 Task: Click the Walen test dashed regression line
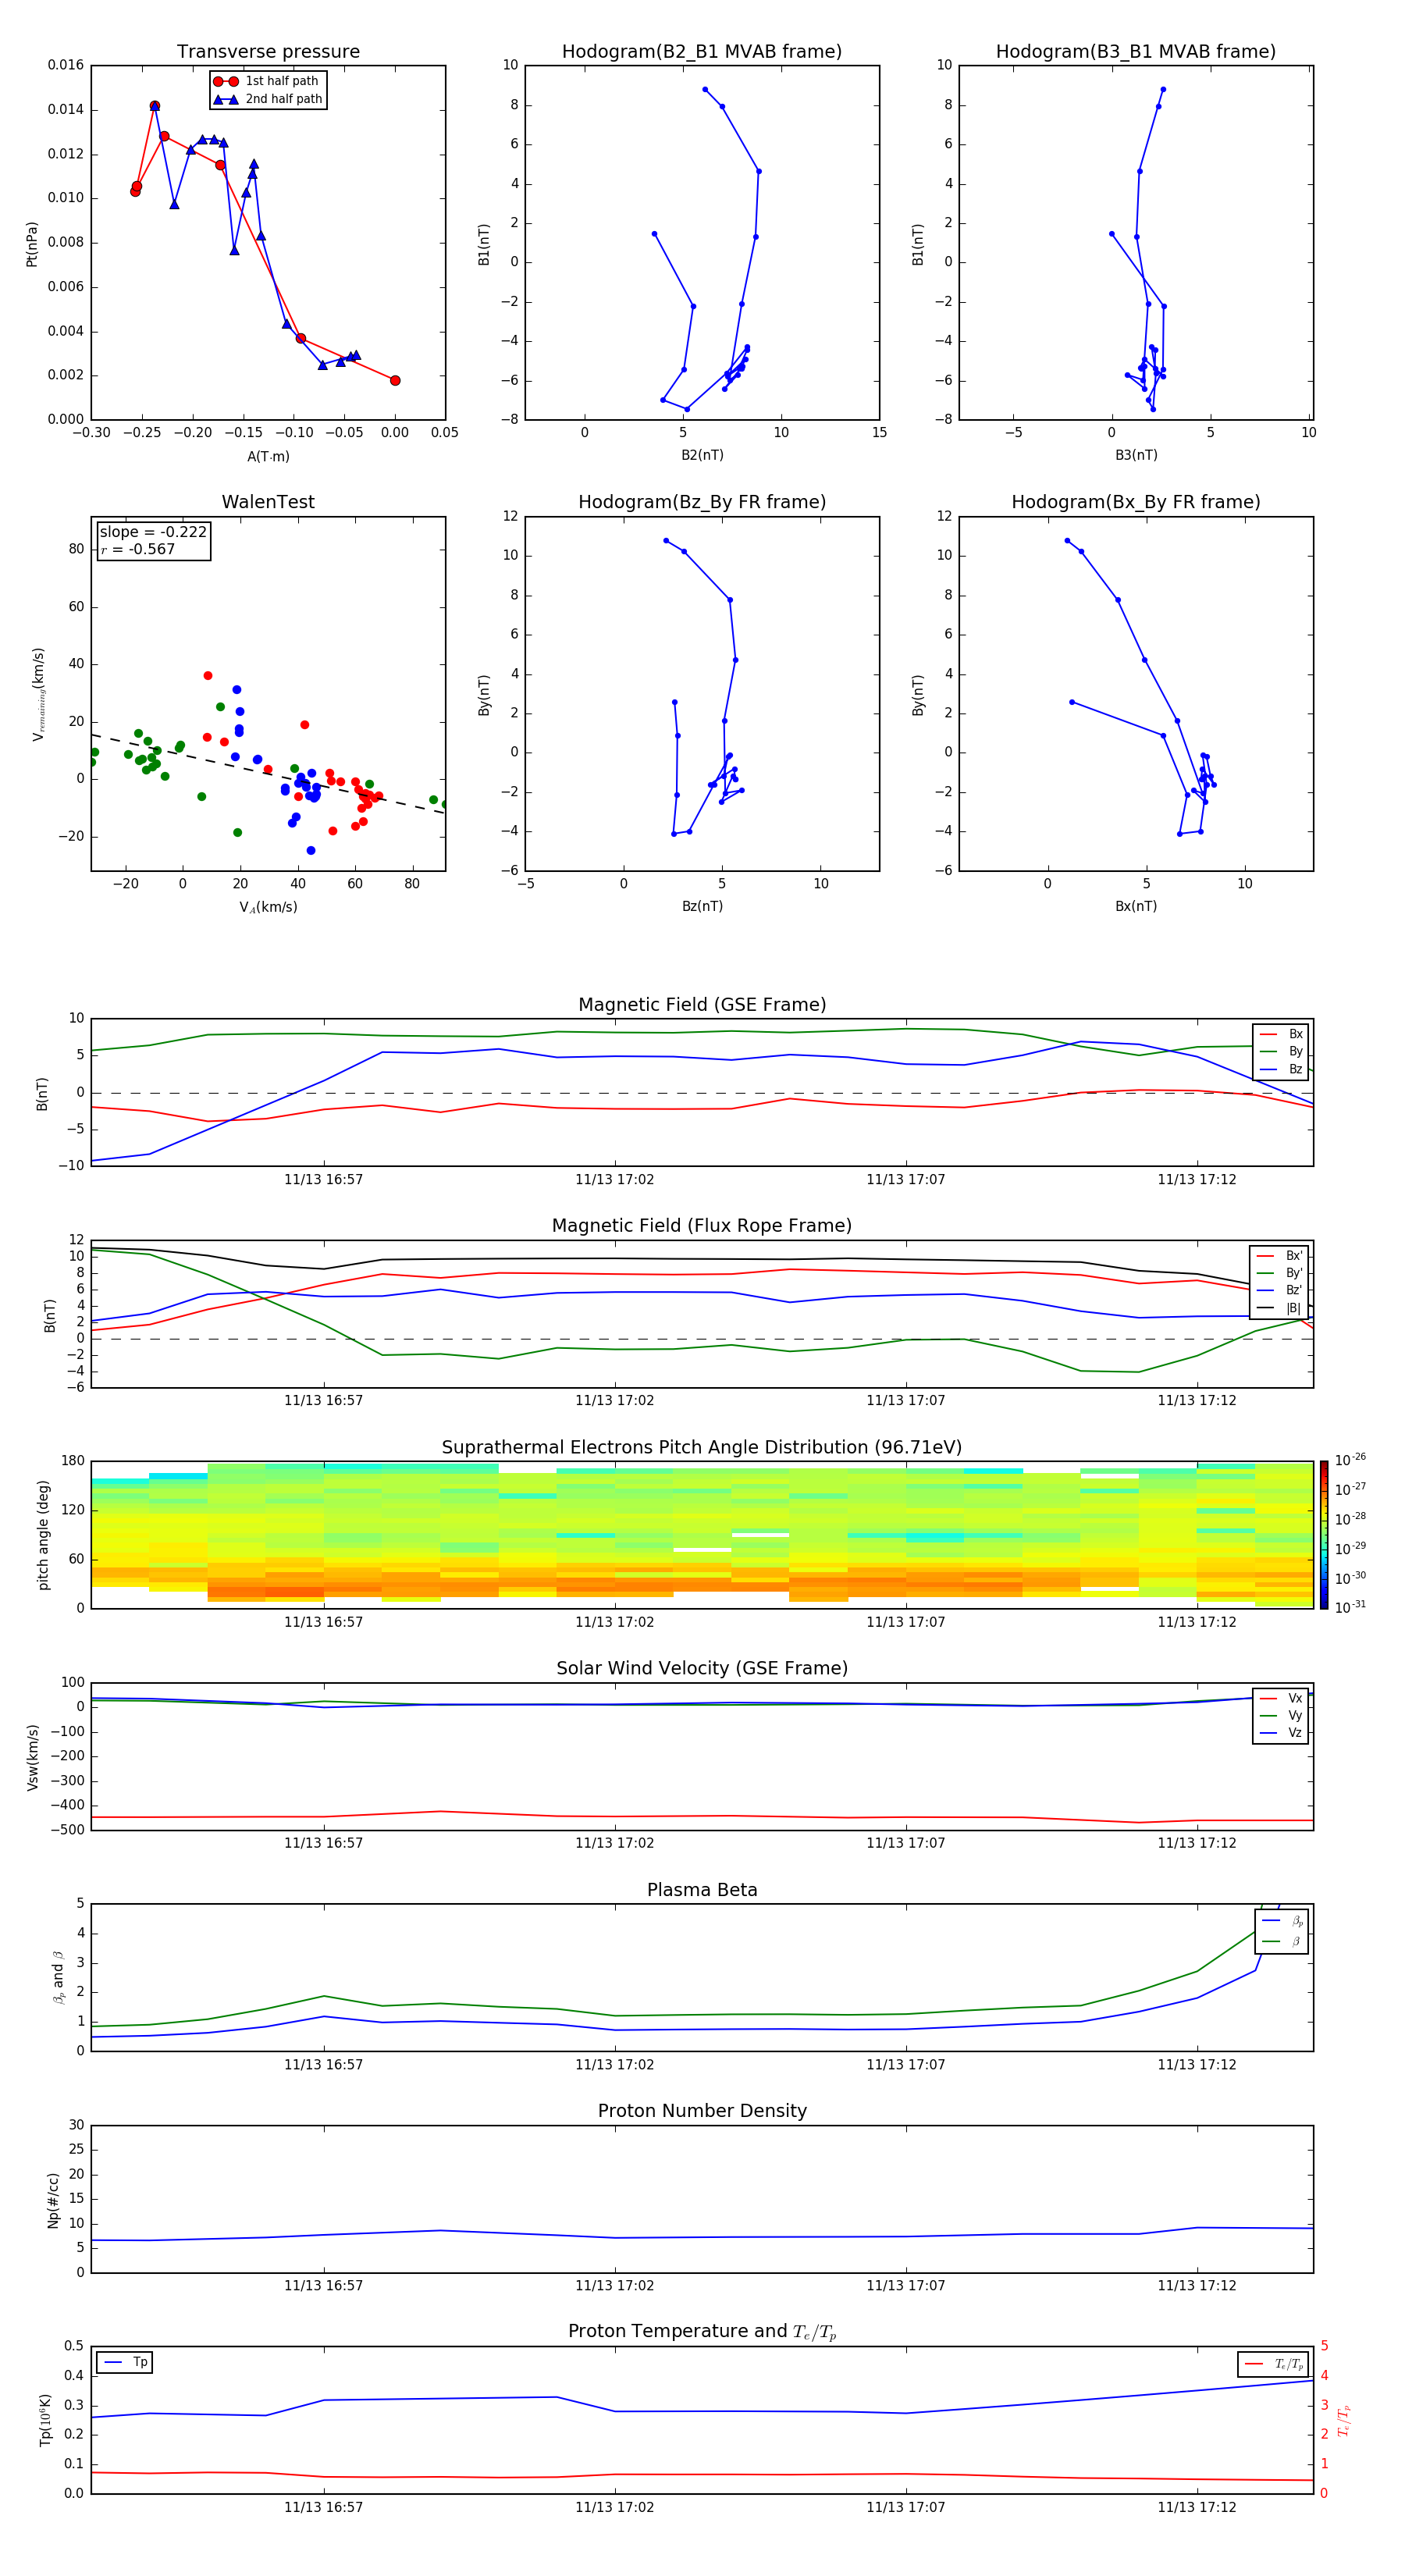pyautogui.click(x=268, y=774)
